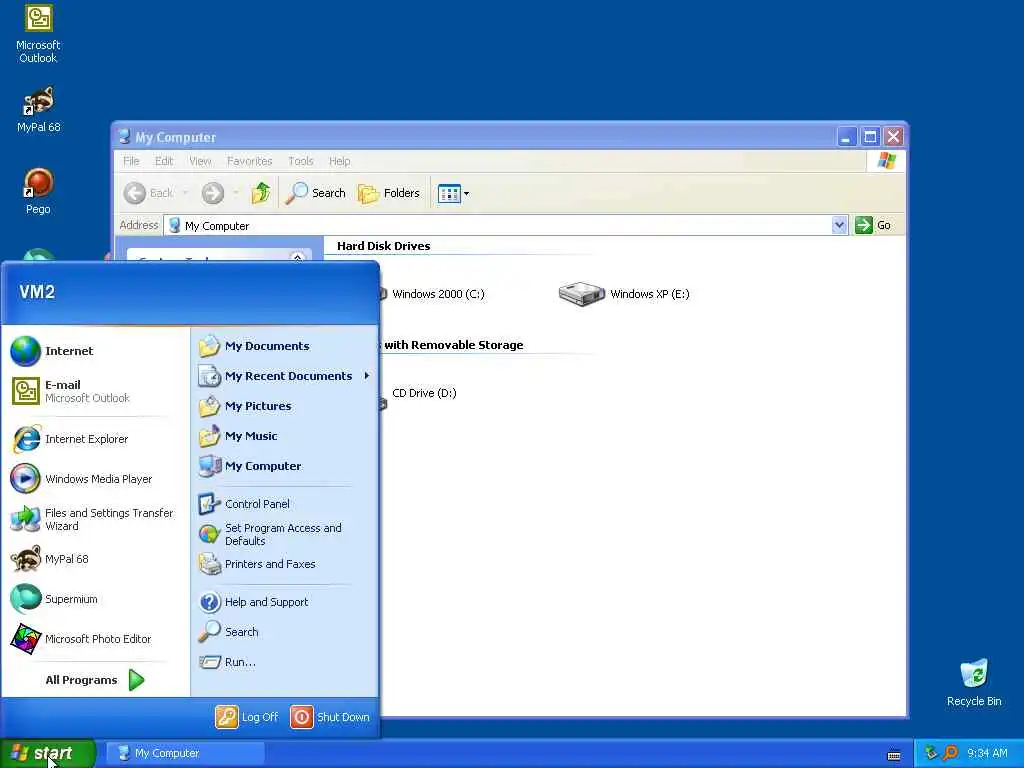Open the Views dropdown button

click(x=453, y=193)
